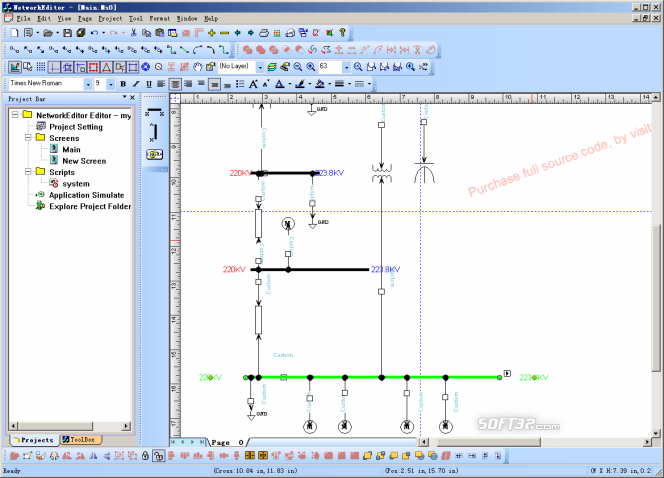The image size is (664, 478).
Task: Click the Cut scissors icon
Action: pyautogui.click(x=133, y=33)
